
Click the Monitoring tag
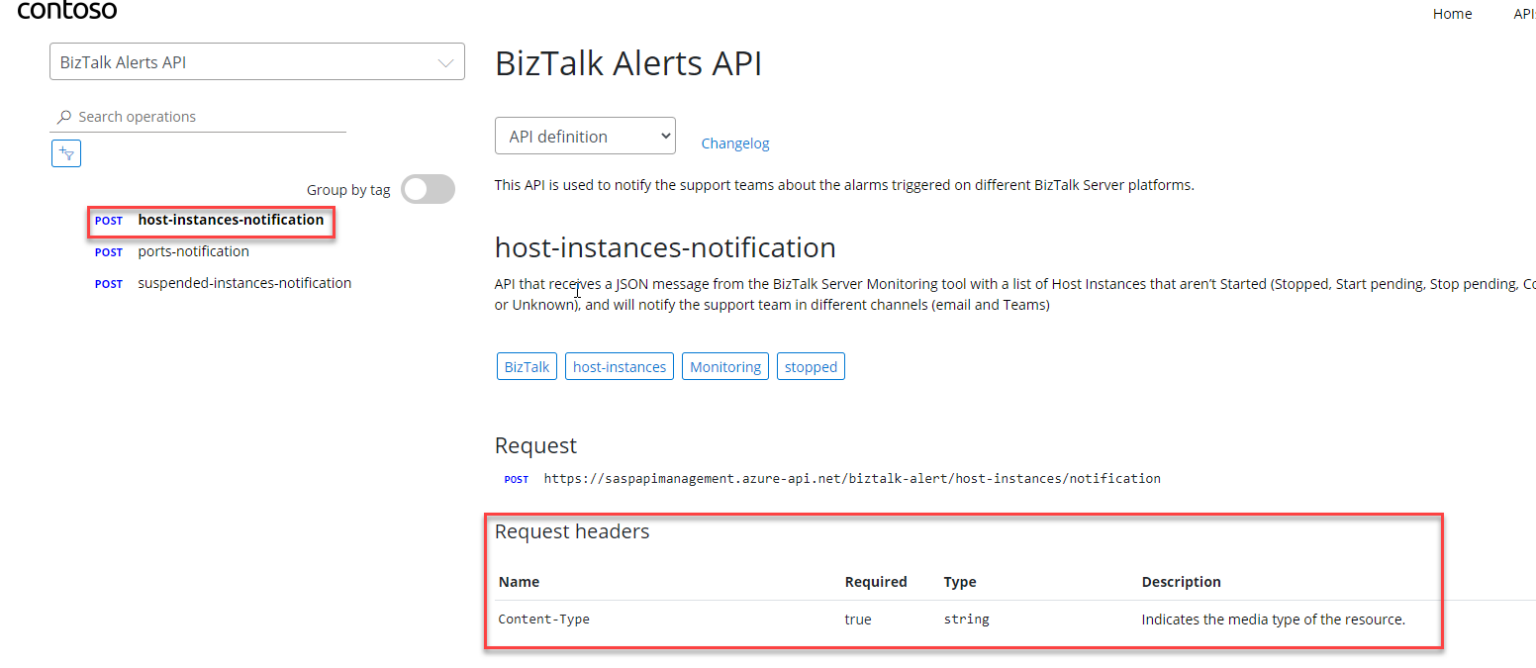(725, 367)
